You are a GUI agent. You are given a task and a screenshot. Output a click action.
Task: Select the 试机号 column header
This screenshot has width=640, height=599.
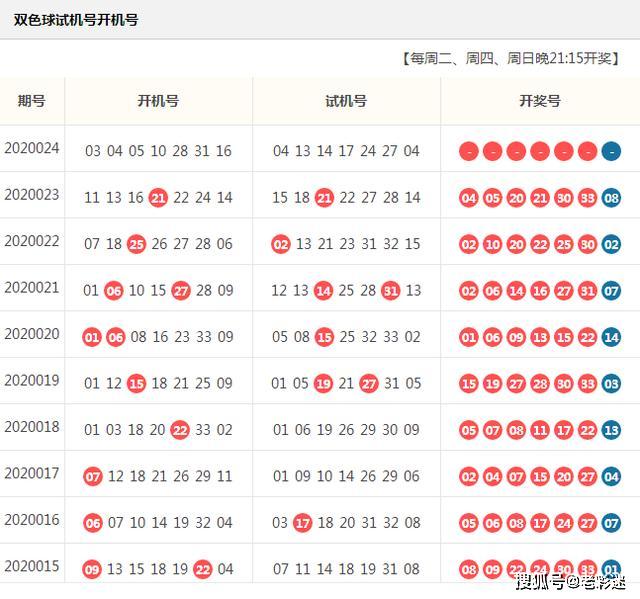coord(346,100)
